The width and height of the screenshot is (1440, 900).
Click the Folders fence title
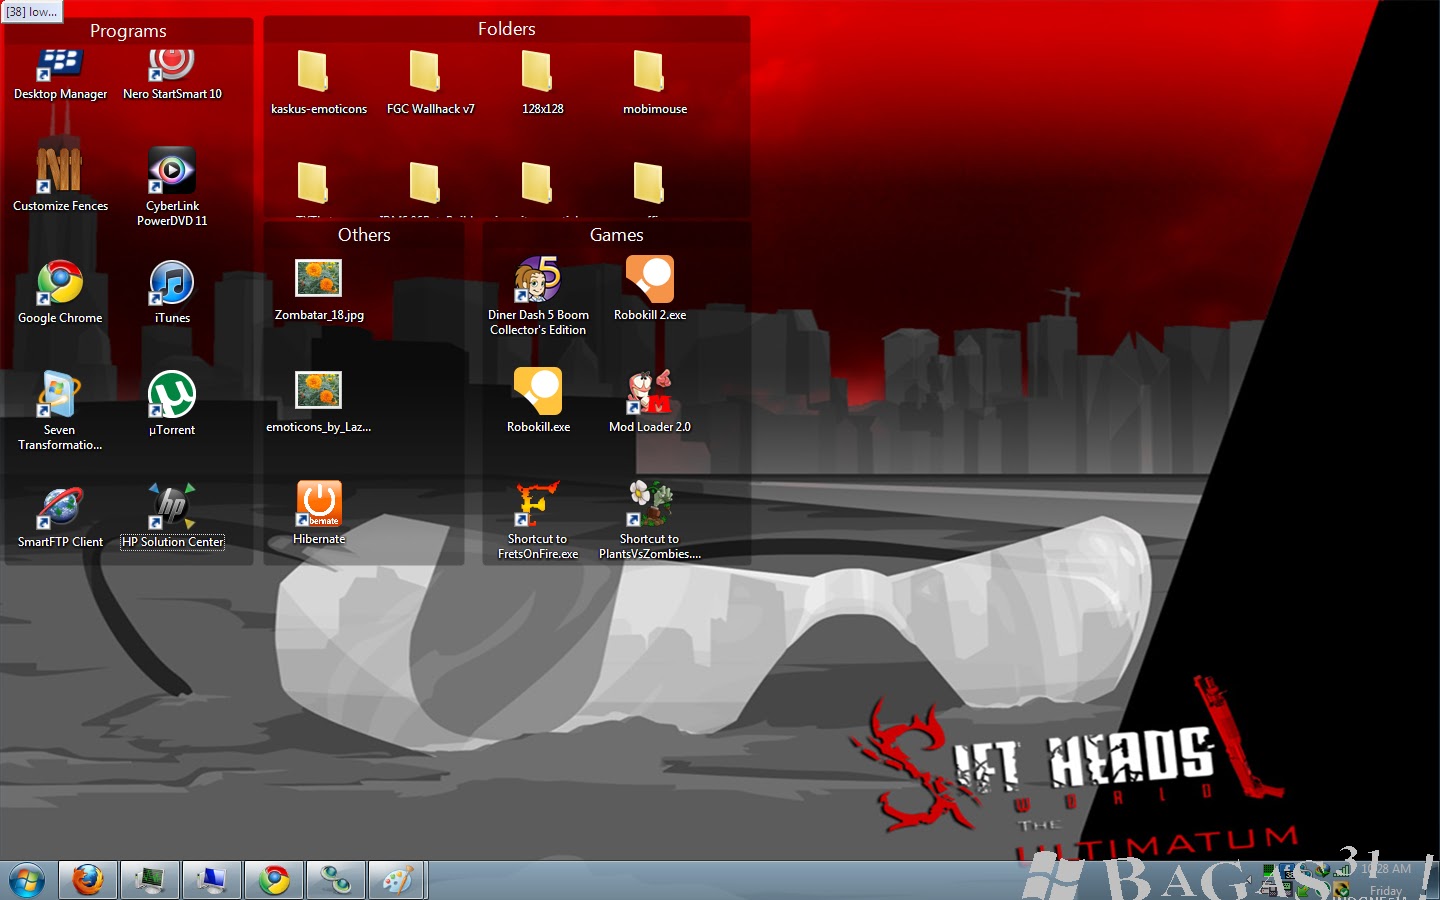click(507, 29)
